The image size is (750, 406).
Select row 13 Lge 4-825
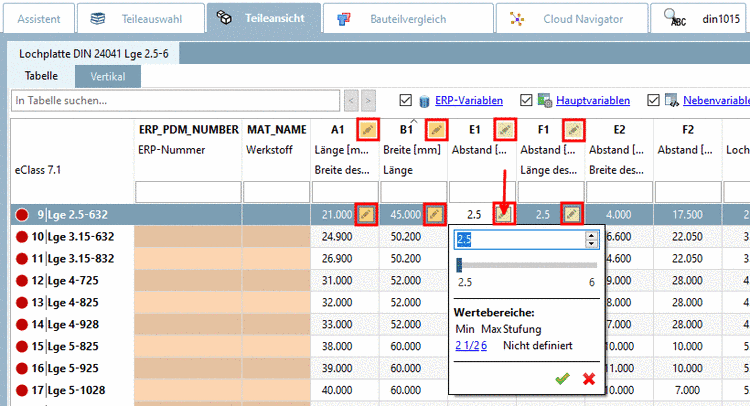[x=72, y=303]
